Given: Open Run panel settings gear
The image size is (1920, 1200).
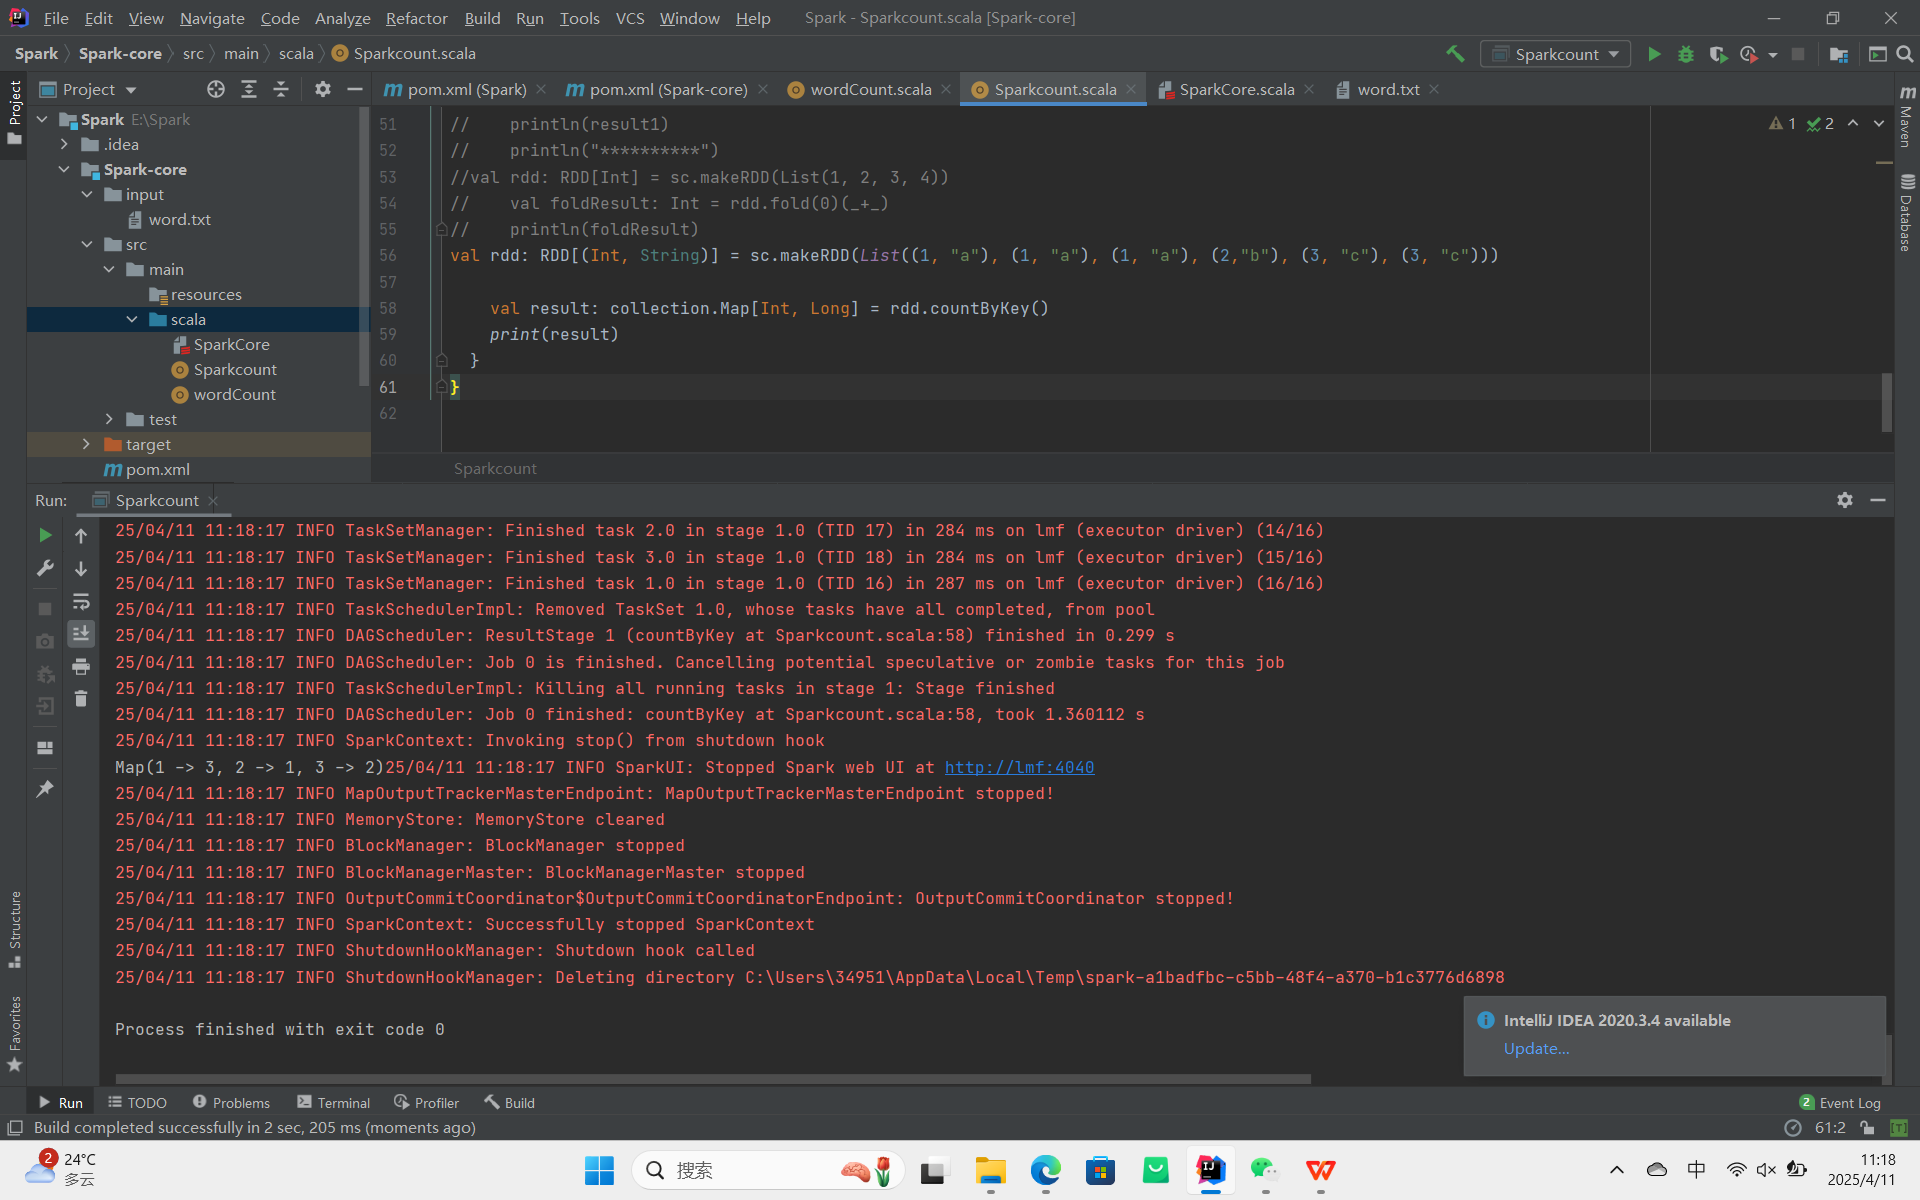Looking at the screenshot, I should point(1845,500).
